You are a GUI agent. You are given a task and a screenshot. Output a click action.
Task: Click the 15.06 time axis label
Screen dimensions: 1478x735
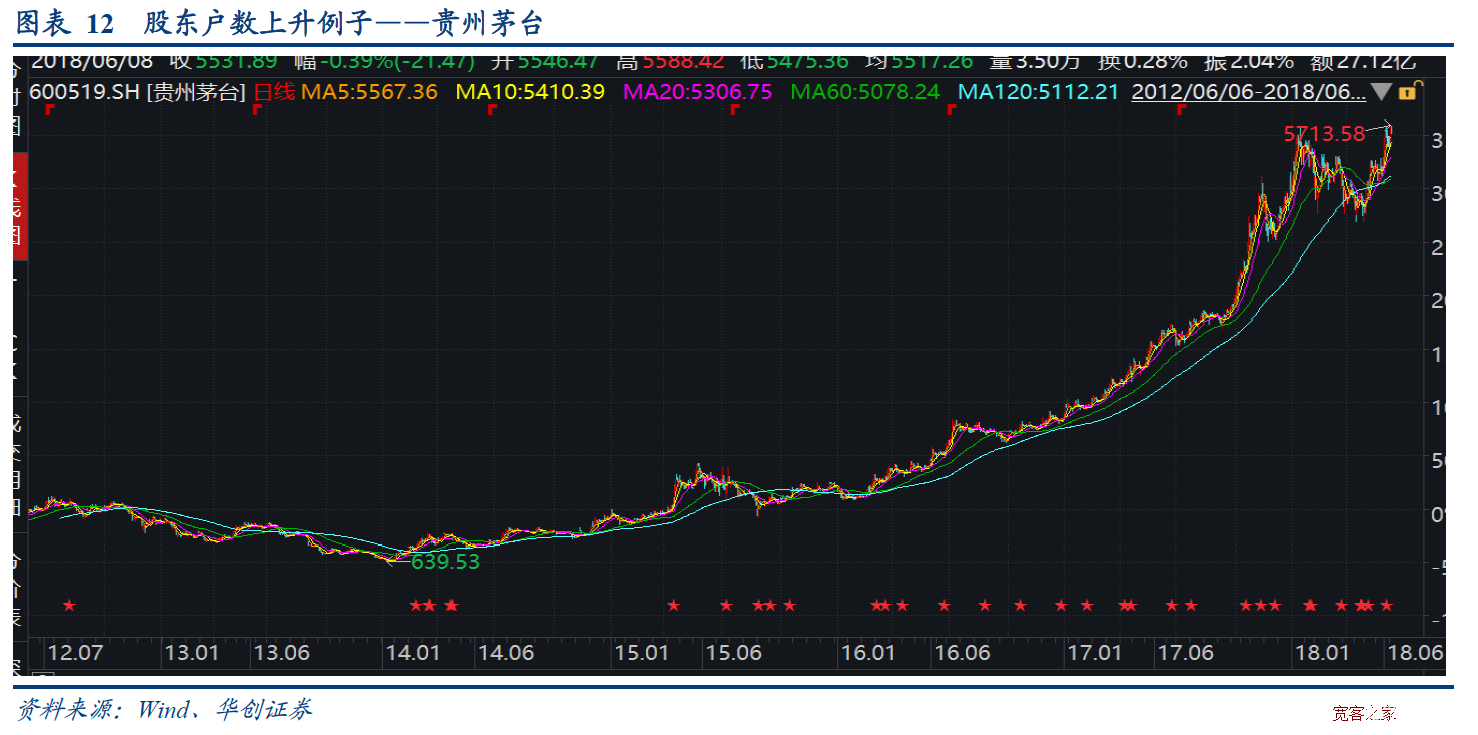(x=733, y=653)
